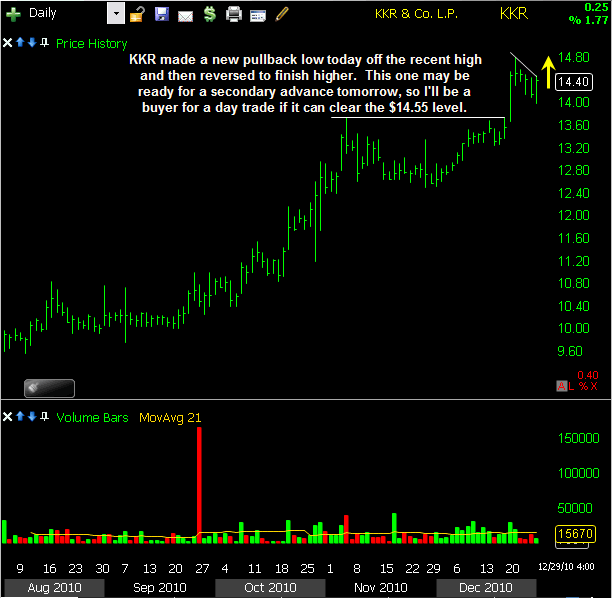Click the KKR ticker symbol
This screenshot has width=612, height=598.
coord(514,14)
